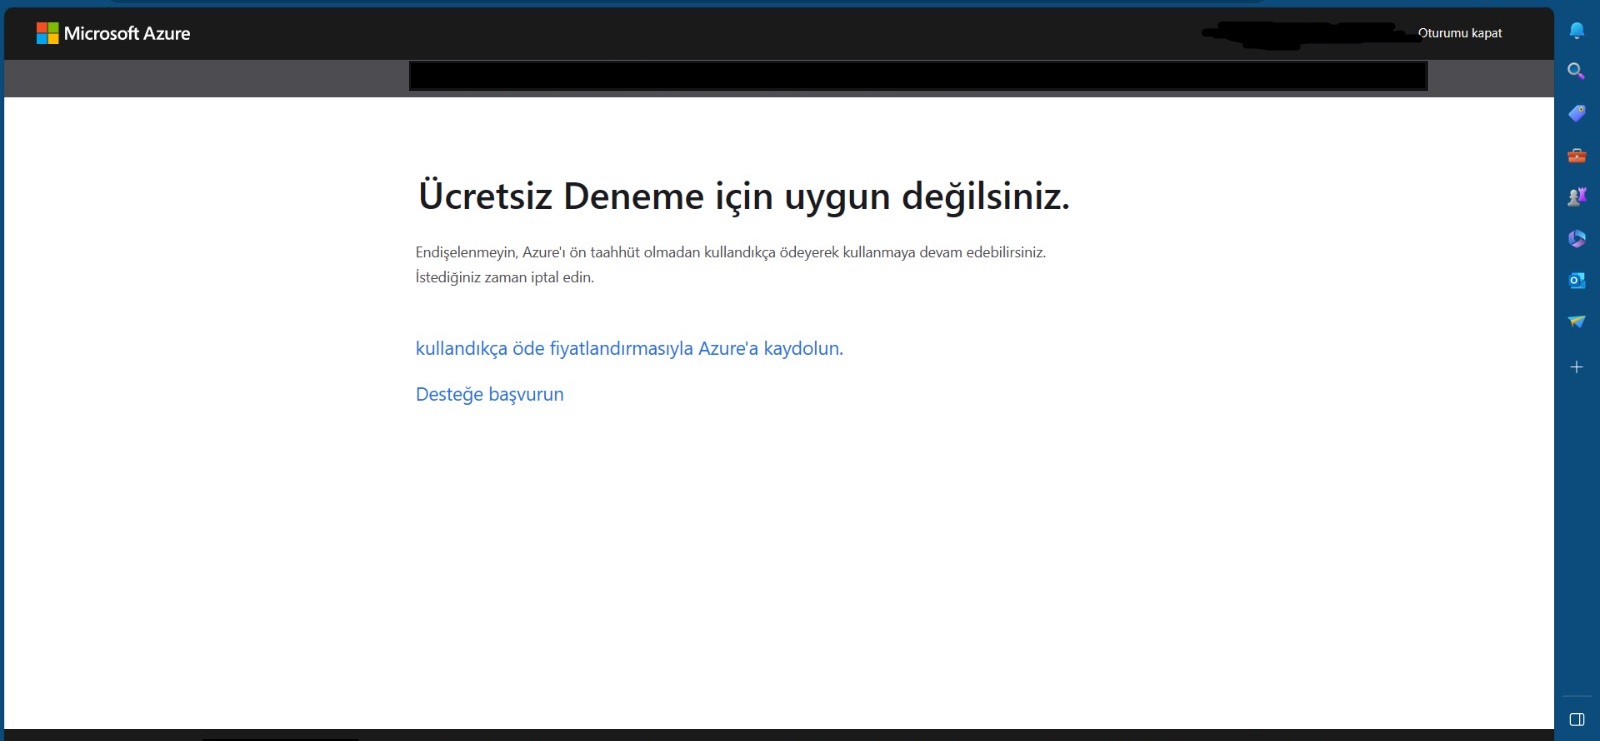The height and width of the screenshot is (741, 1600).
Task: Click the sidebar toggle icon at bottom
Action: pyautogui.click(x=1577, y=720)
